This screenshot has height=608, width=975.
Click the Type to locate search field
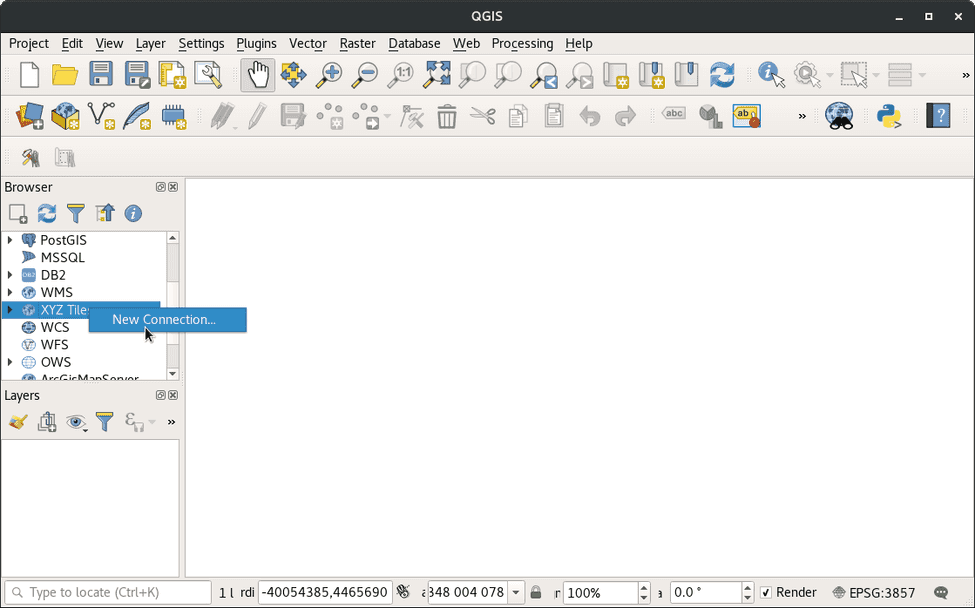tap(107, 592)
